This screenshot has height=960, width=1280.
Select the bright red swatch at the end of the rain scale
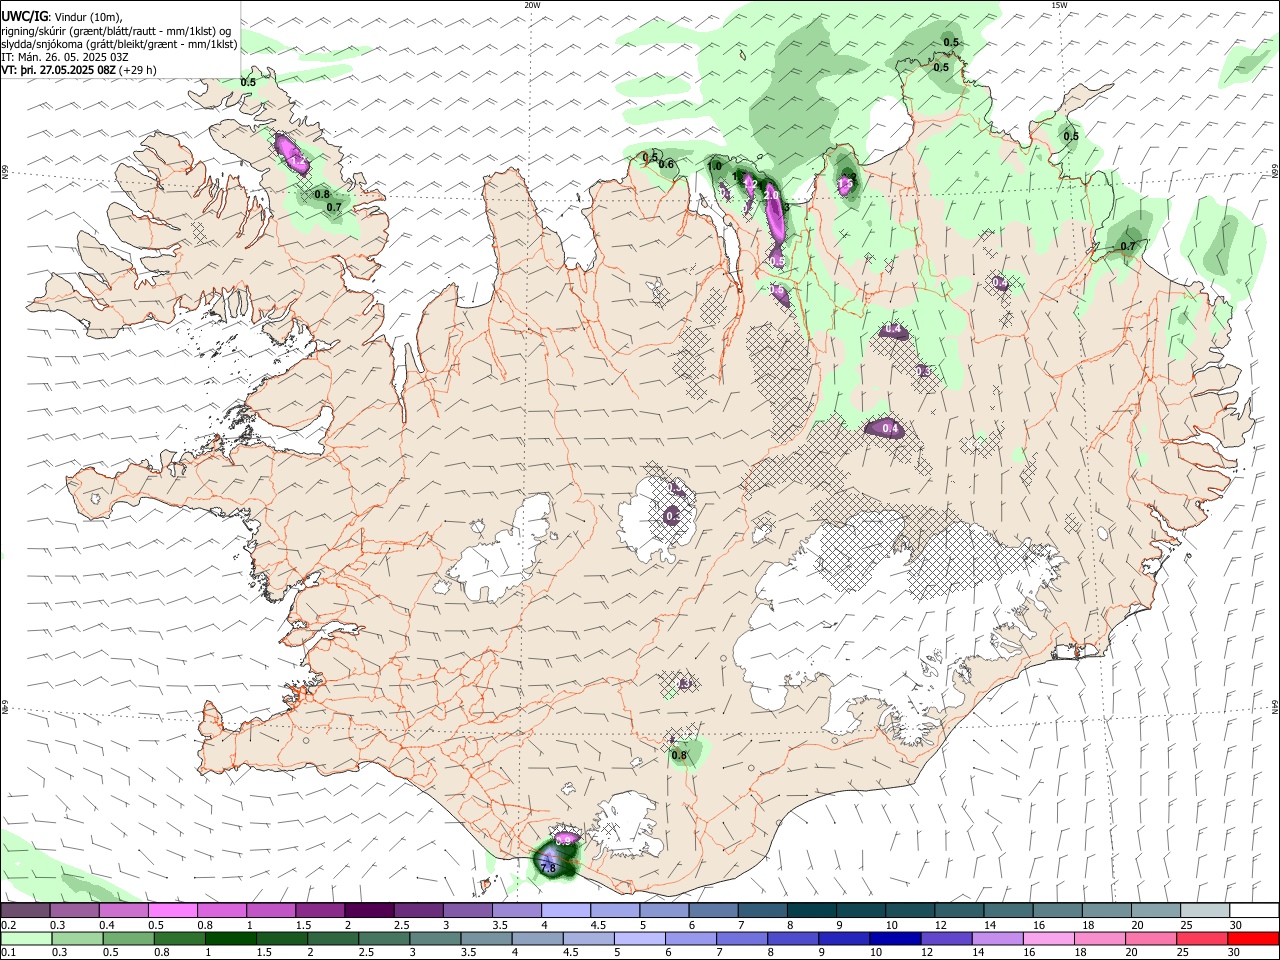[1253, 939]
